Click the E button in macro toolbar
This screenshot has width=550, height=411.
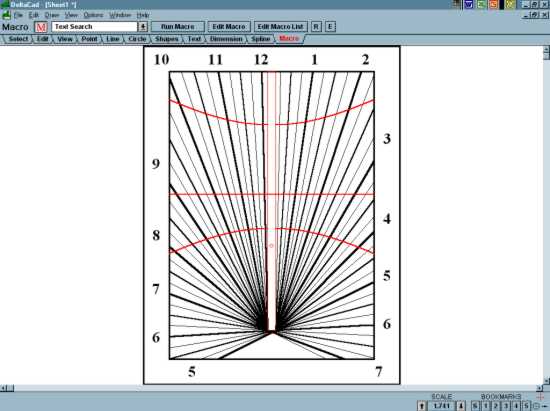(330, 27)
